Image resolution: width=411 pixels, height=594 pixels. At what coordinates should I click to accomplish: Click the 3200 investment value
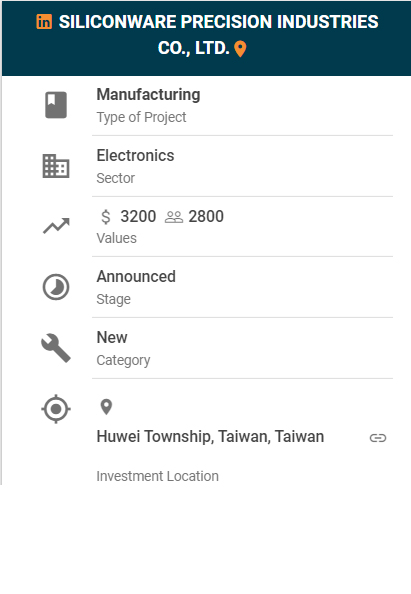[138, 217]
